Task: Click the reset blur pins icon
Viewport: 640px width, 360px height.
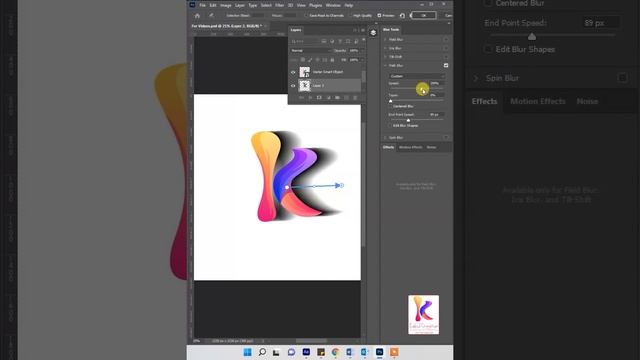Action: (402, 16)
